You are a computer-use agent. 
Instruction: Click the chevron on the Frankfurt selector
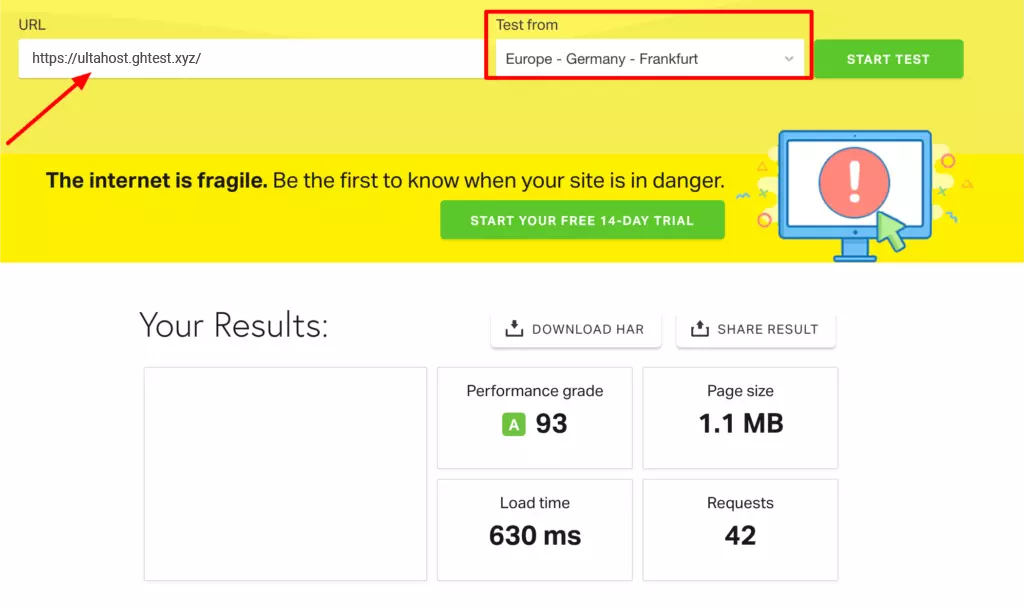click(791, 59)
